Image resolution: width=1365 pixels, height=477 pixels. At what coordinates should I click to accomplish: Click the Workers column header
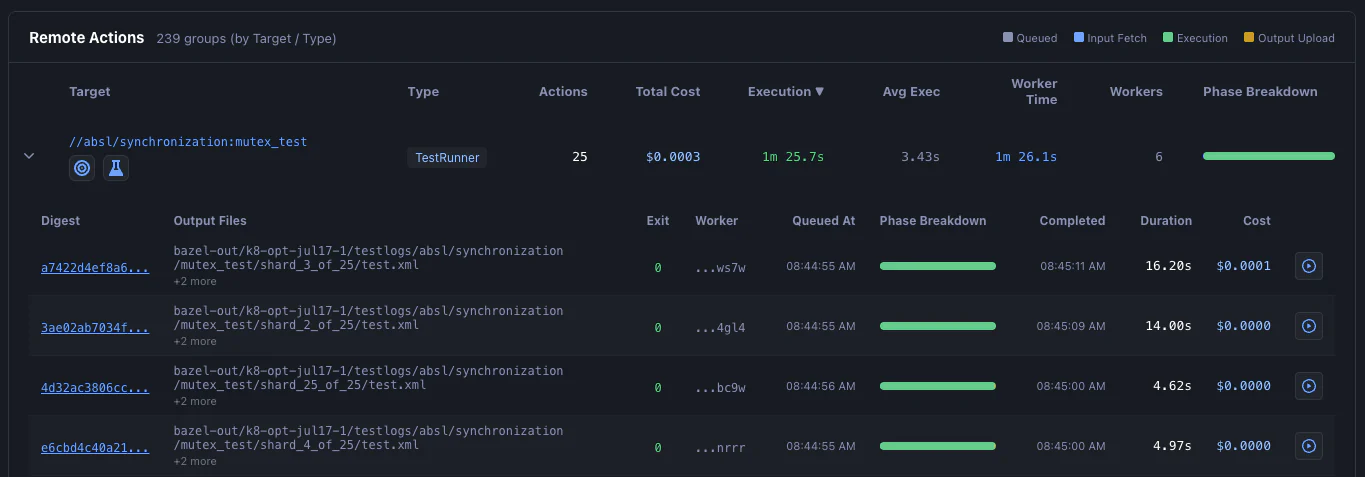pos(1136,91)
